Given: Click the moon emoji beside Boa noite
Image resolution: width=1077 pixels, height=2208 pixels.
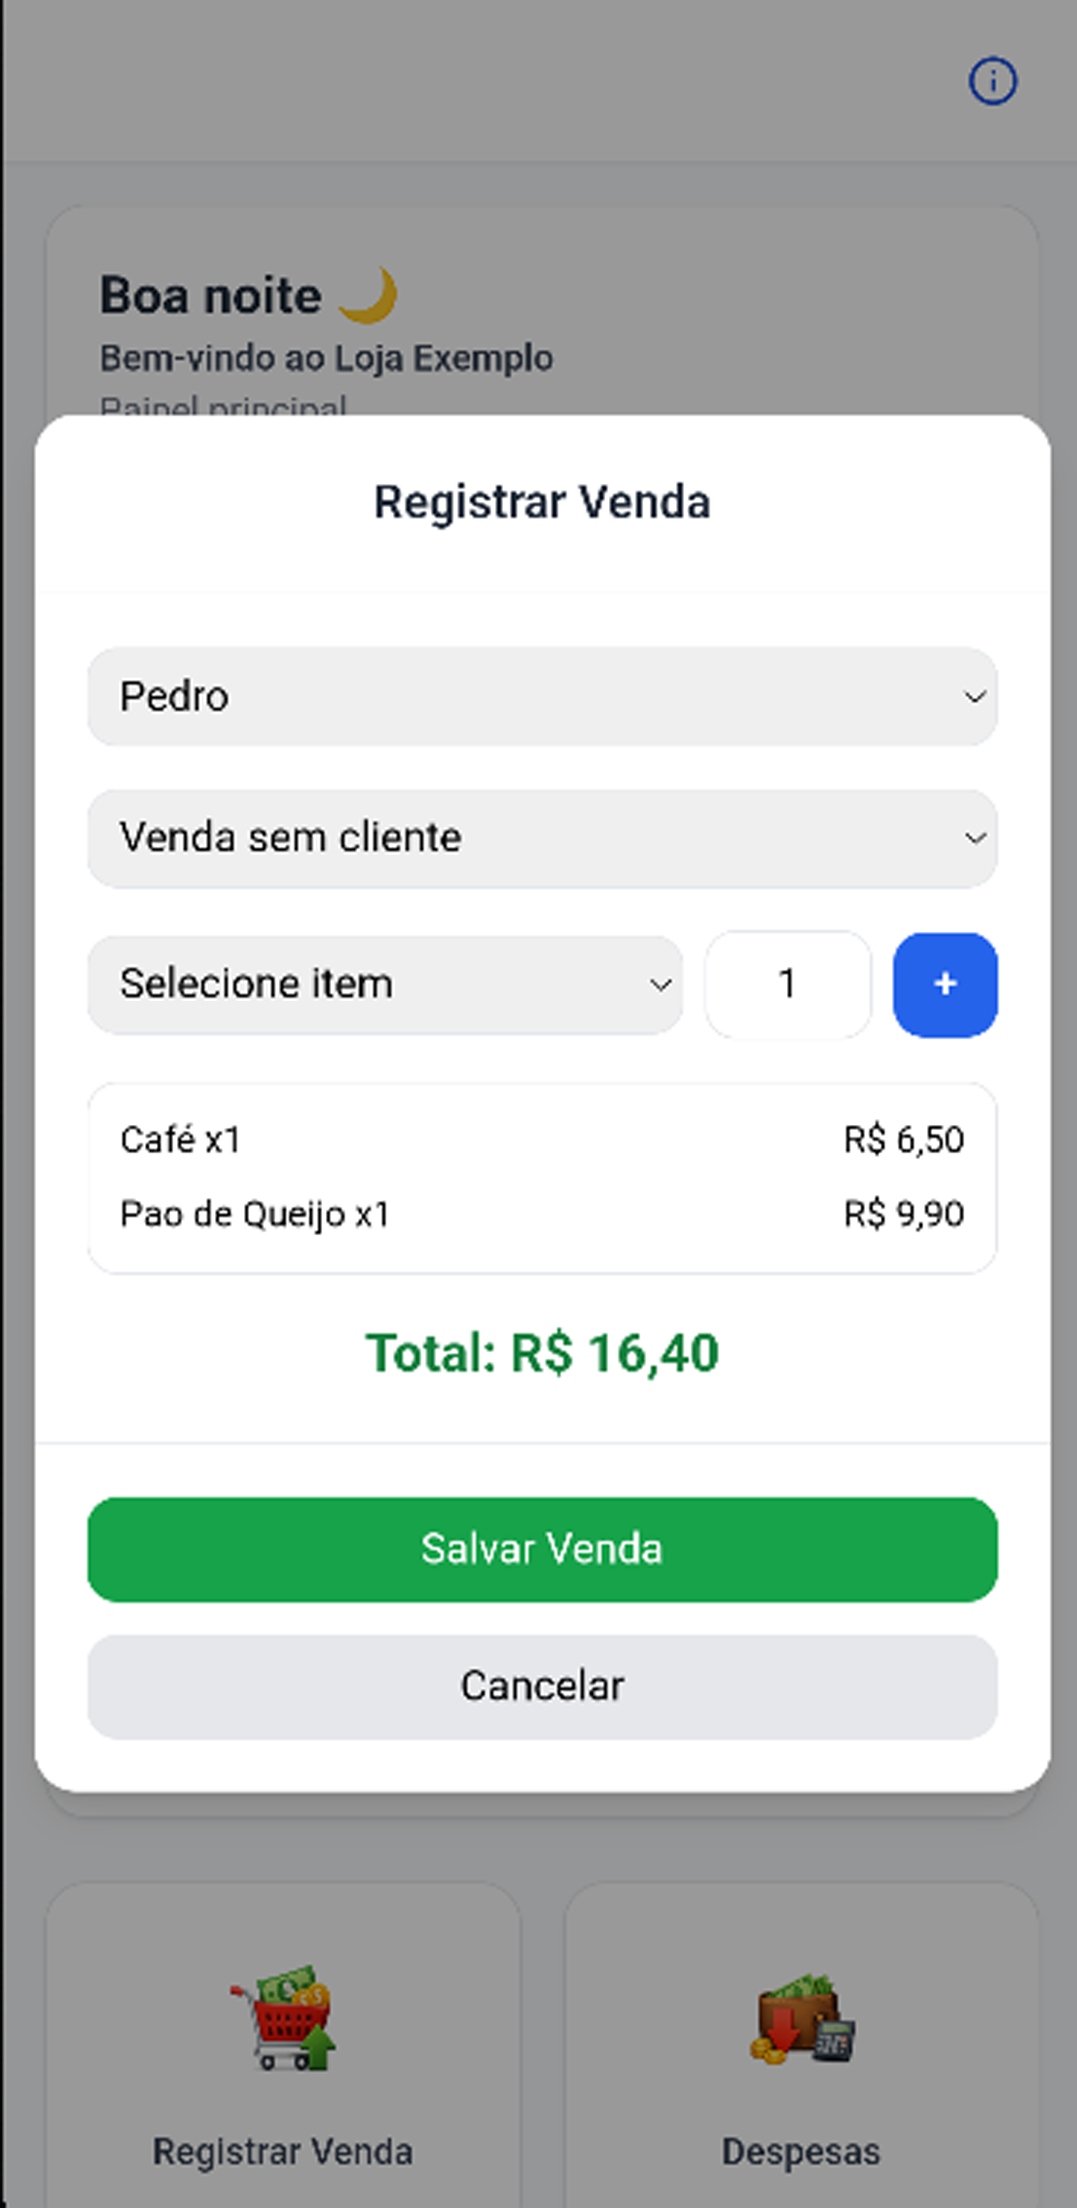Looking at the screenshot, I should [368, 296].
